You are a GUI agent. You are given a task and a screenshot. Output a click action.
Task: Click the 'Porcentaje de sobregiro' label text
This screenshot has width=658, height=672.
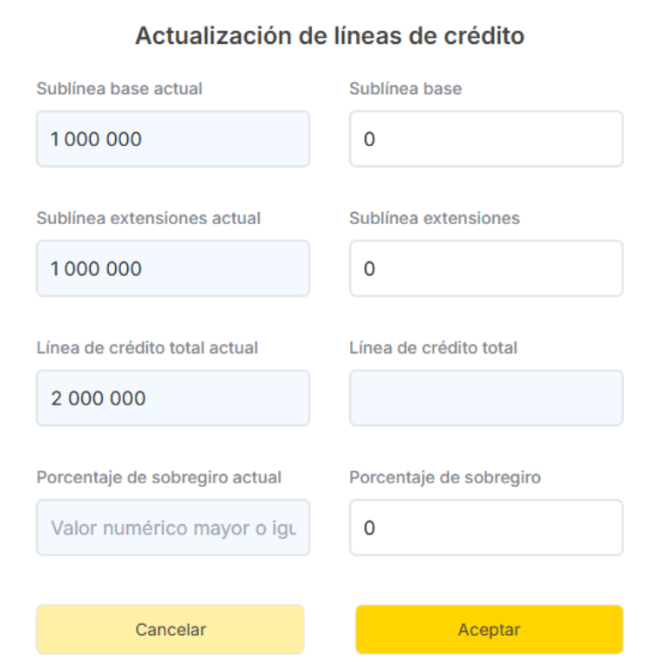pyautogui.click(x=445, y=477)
